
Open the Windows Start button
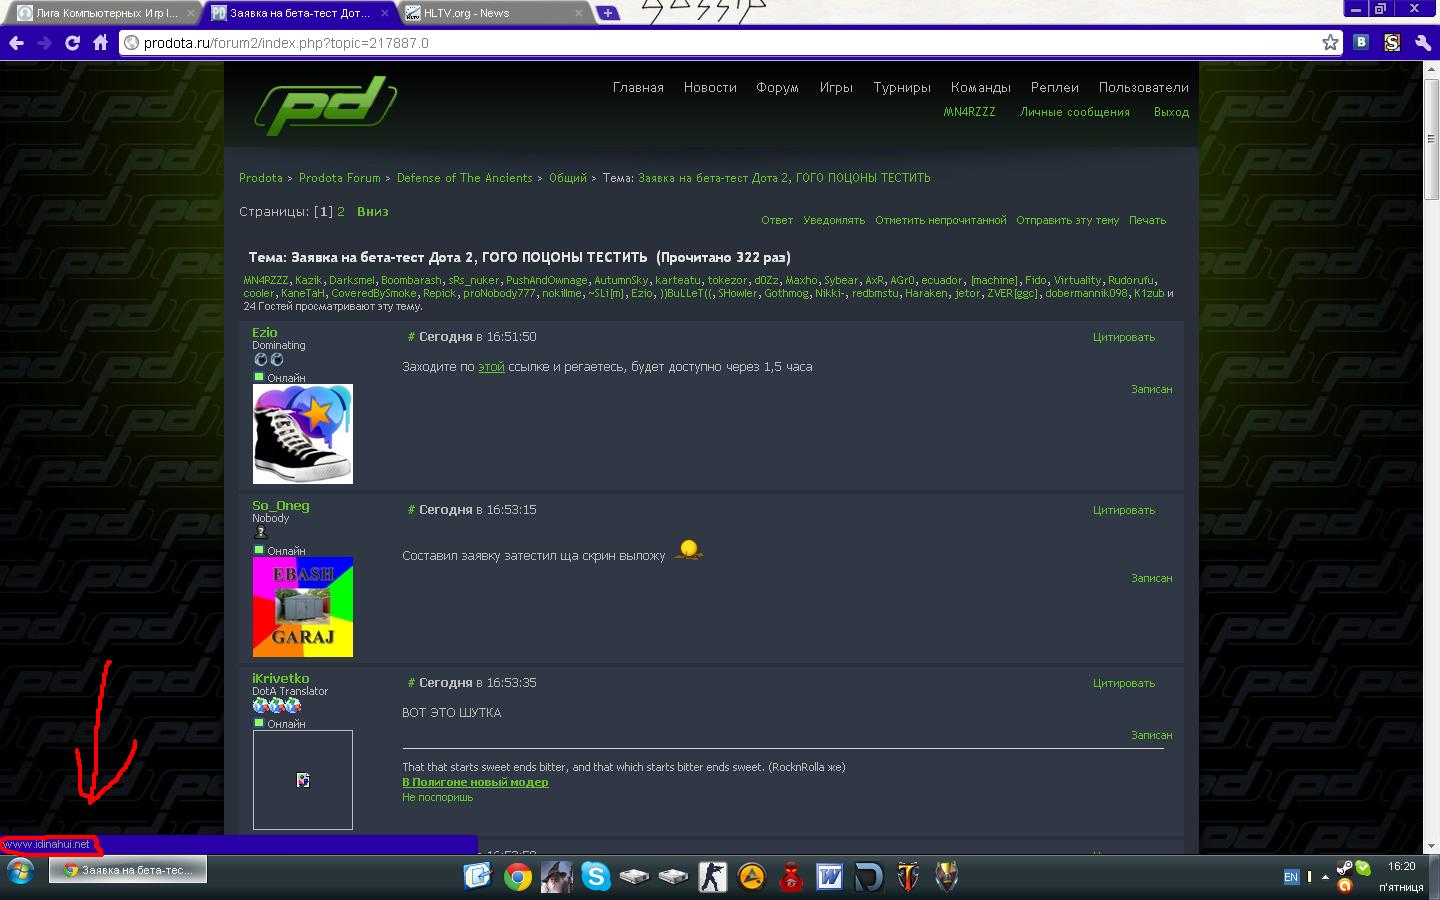(21, 871)
